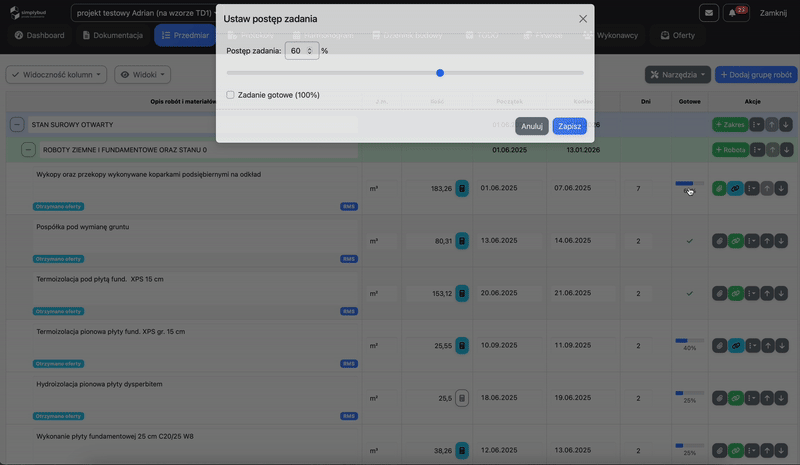The width and height of the screenshot is (800, 465).
Task: Open paperclip for Termoizolacja pod płytą fund. row
Action: pos(719,293)
